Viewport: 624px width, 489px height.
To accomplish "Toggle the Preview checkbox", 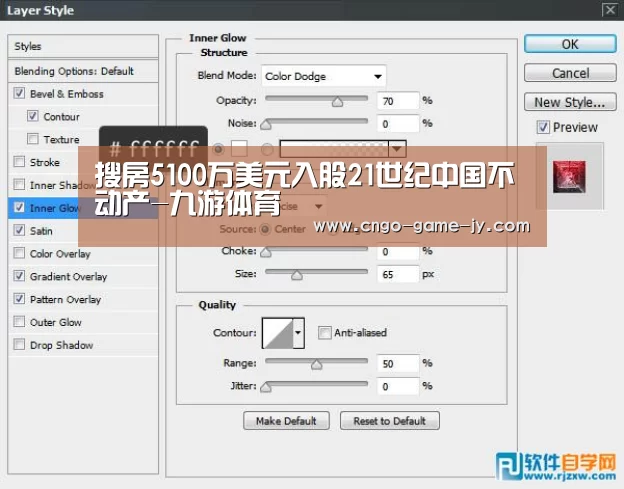I will point(543,127).
